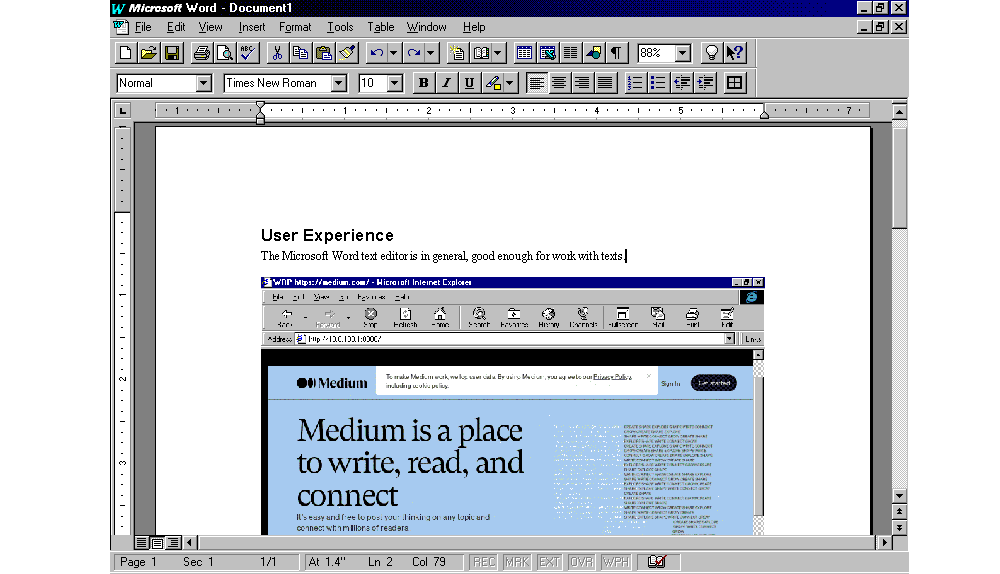Click the Columns icon
This screenshot has height=574, width=1000.
(570, 53)
